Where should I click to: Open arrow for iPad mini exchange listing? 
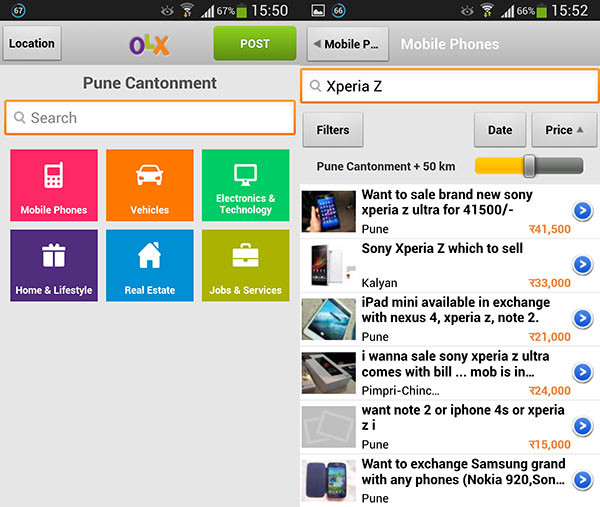coord(583,318)
